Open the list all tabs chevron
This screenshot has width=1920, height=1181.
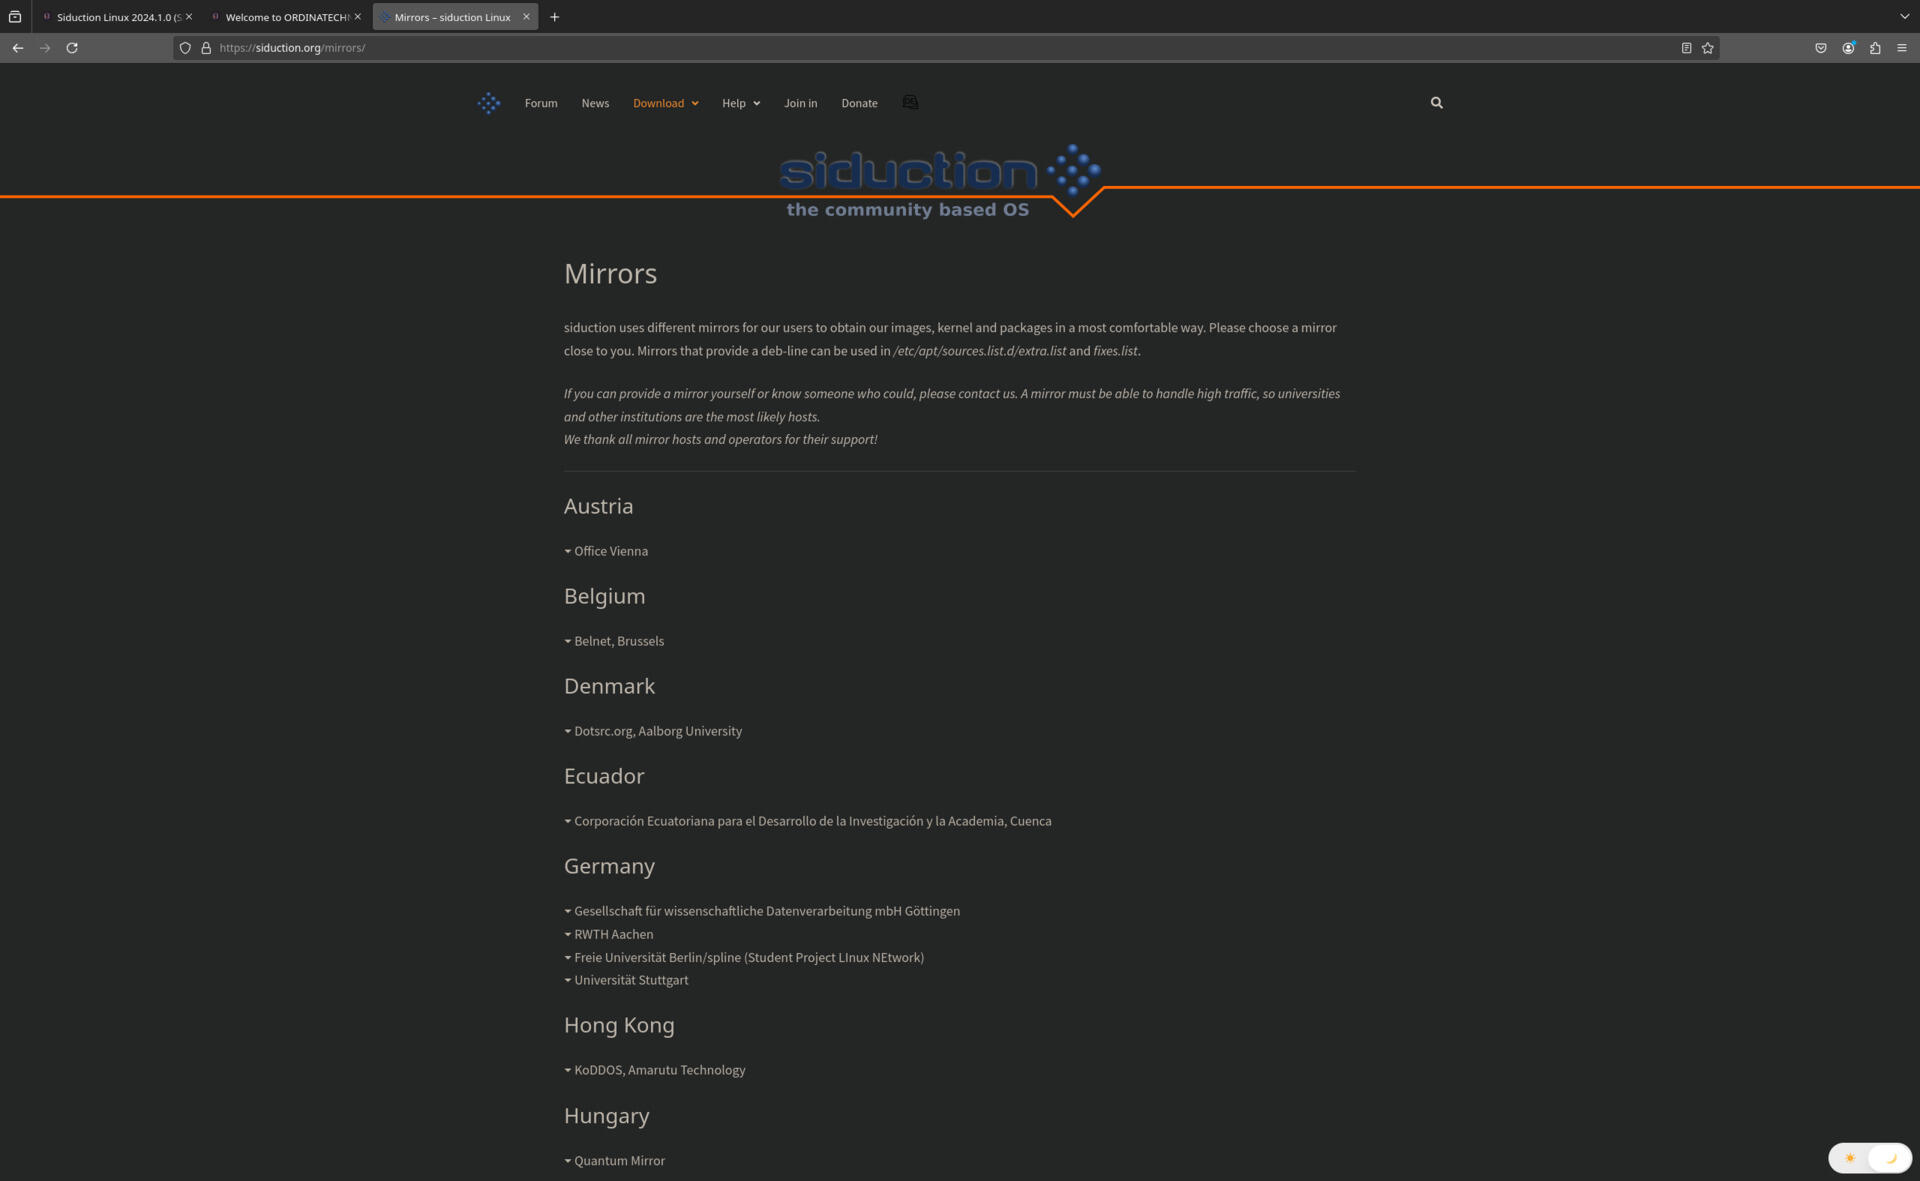[1905, 17]
